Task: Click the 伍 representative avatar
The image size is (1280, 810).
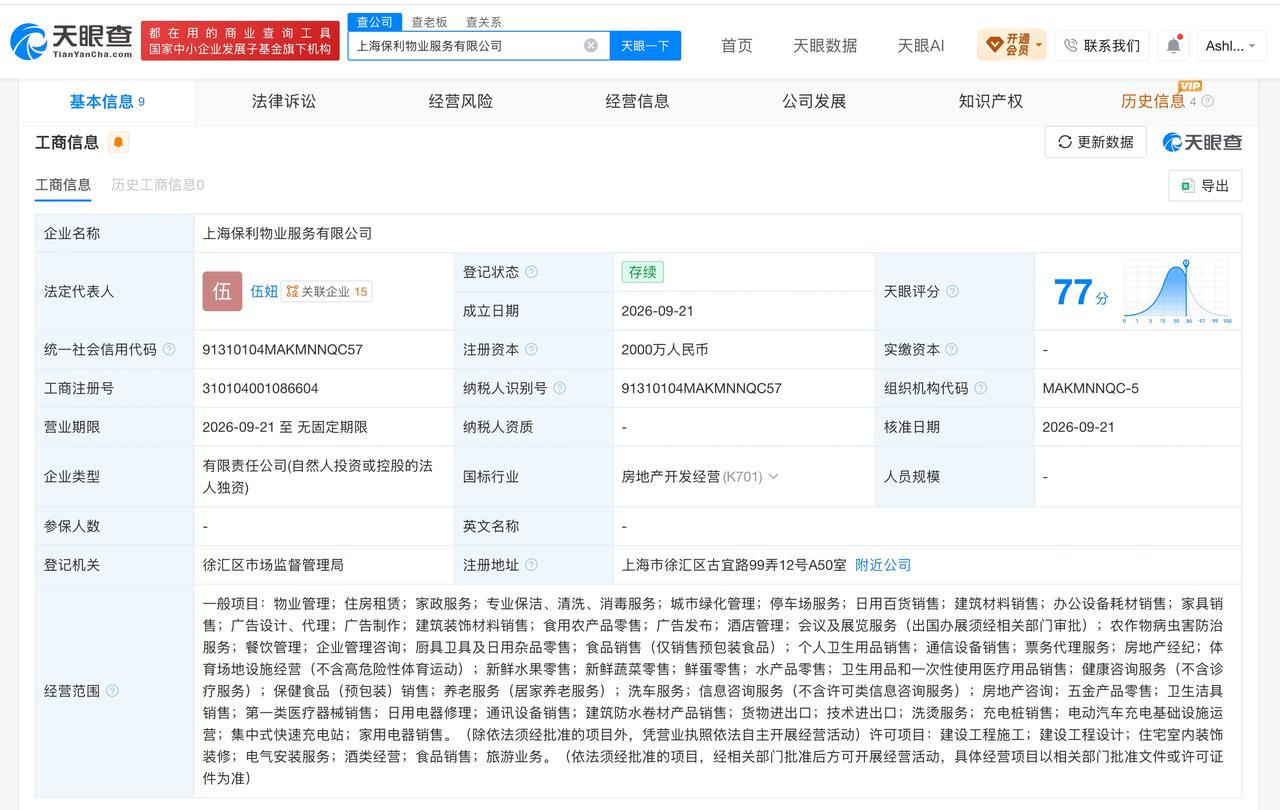Action: [222, 291]
